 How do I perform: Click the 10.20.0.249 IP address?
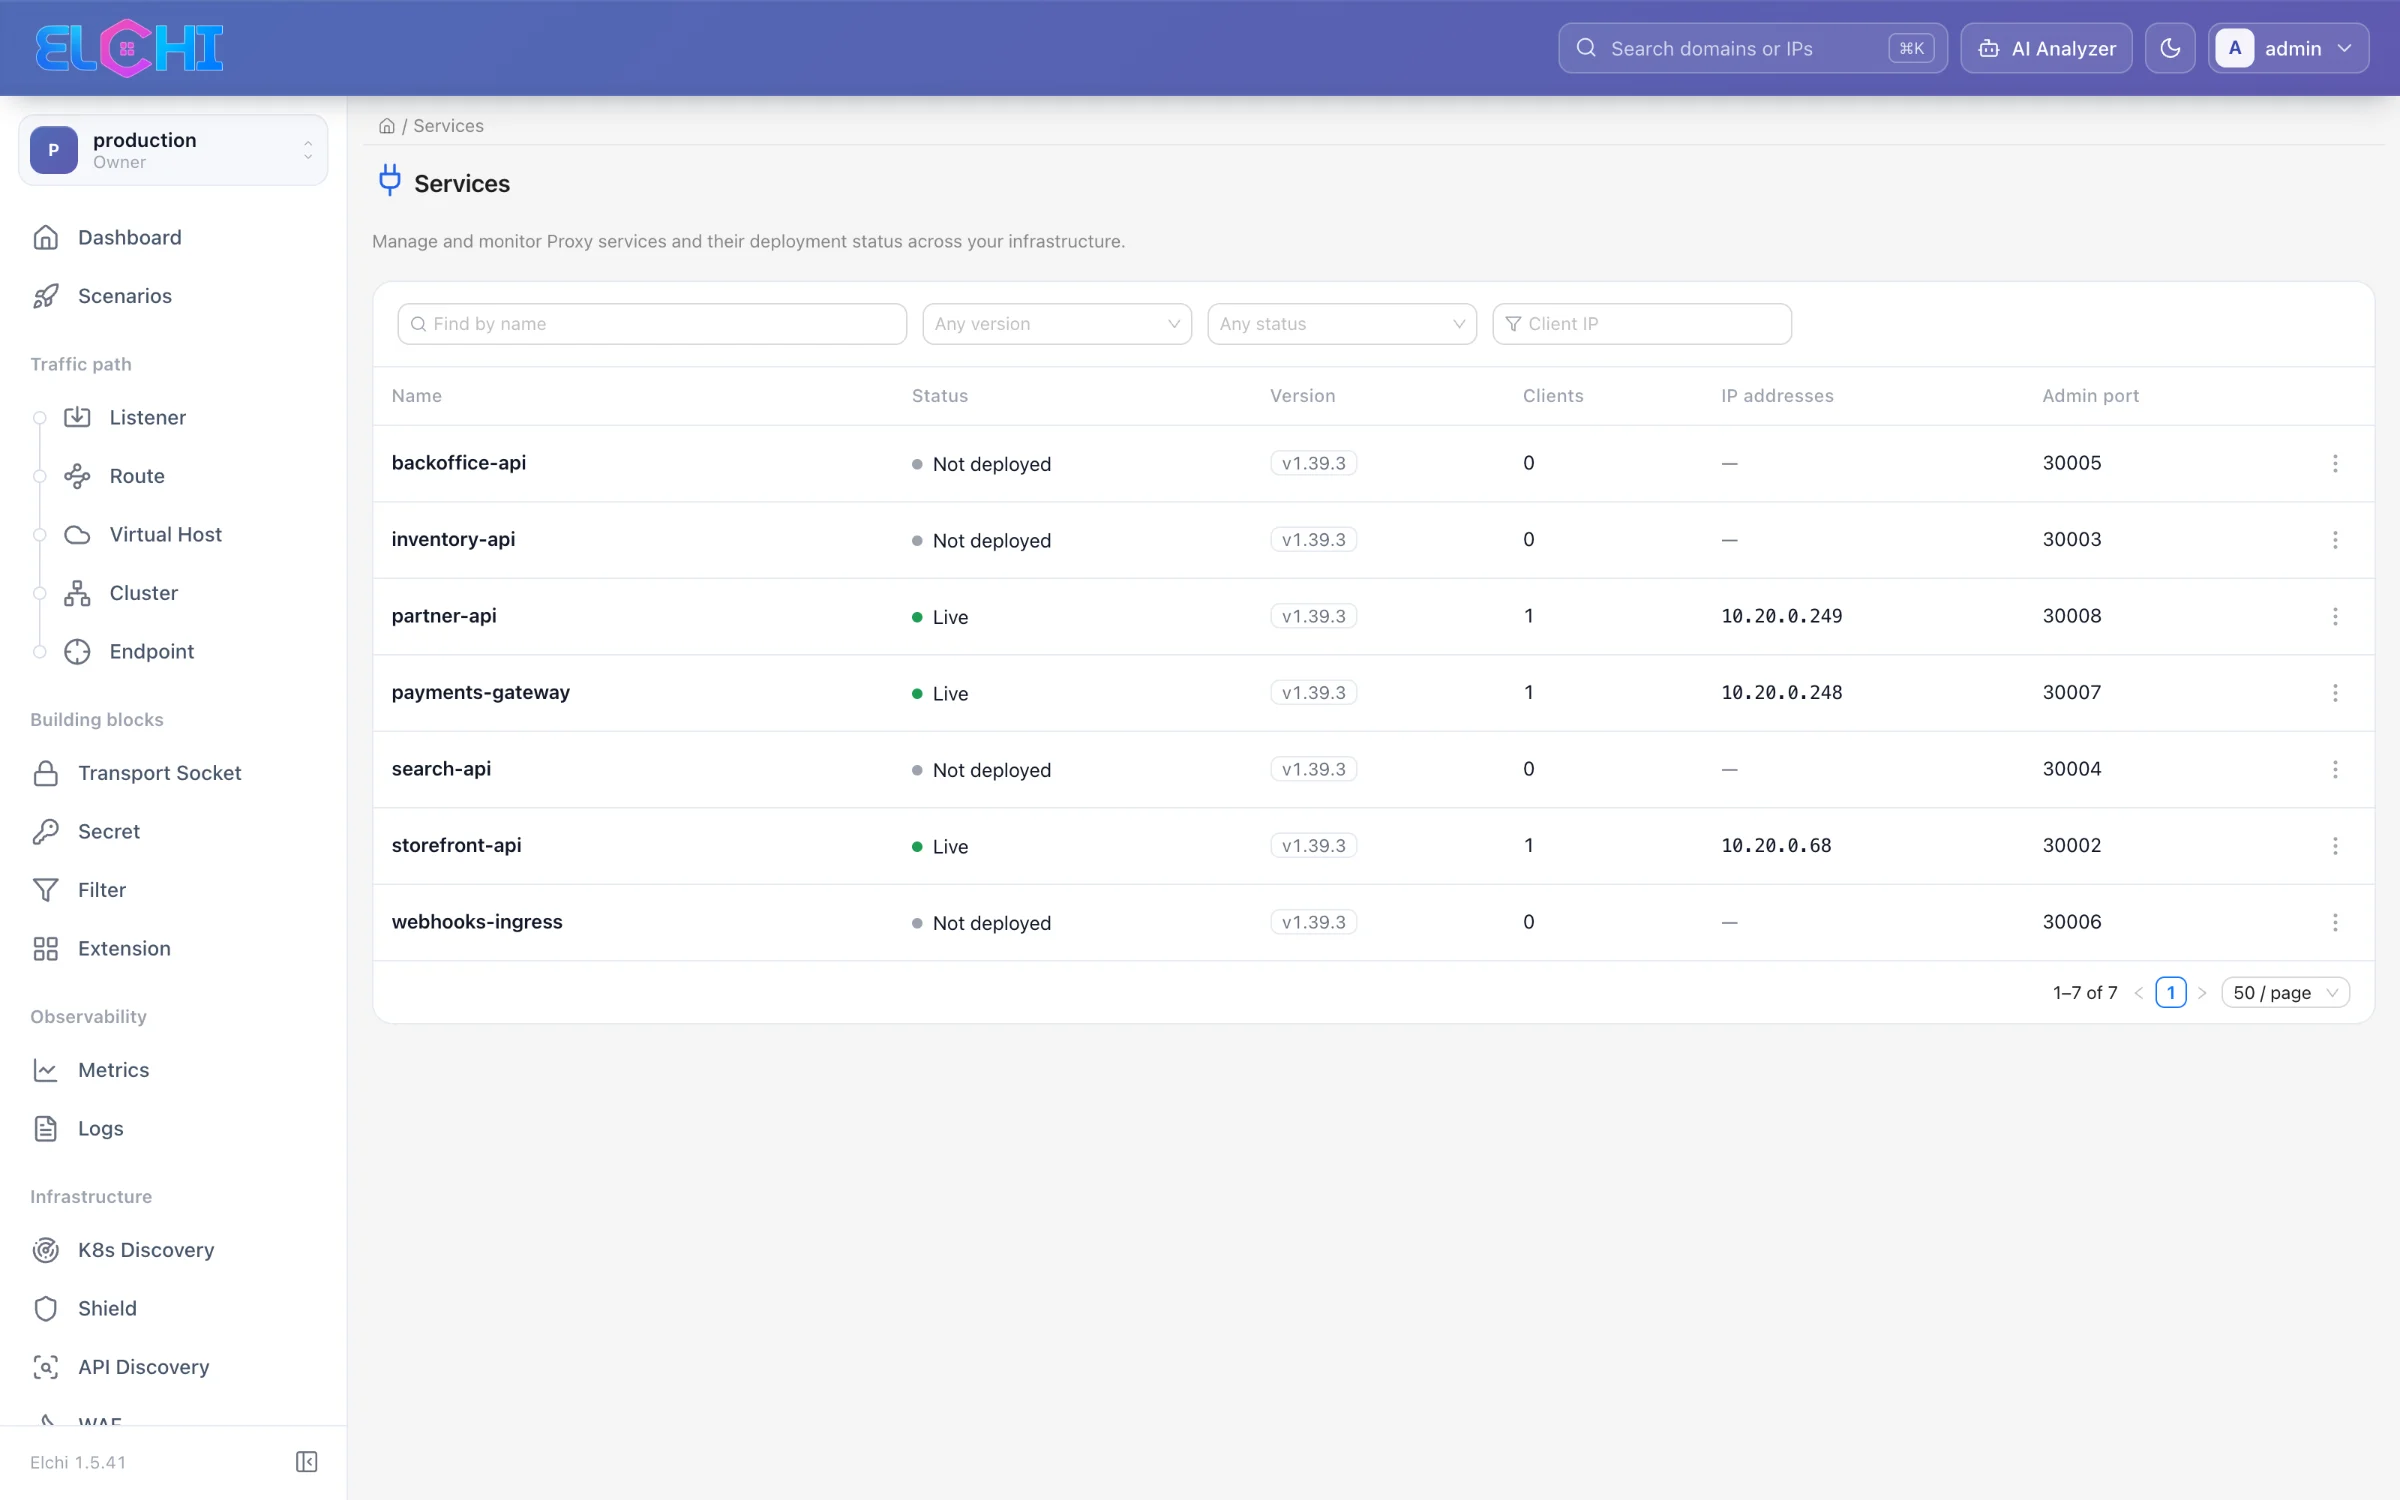(x=1781, y=616)
